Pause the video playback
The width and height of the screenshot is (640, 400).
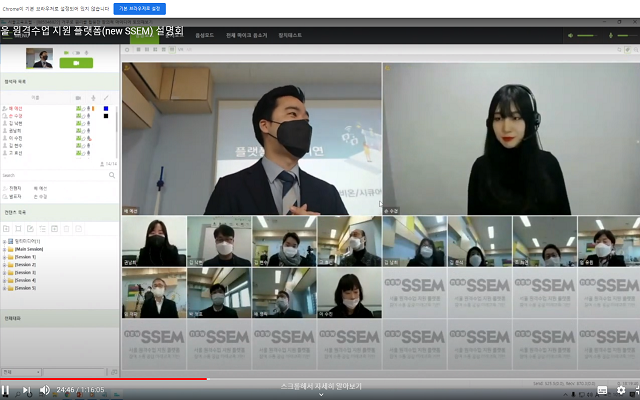pos(6,390)
